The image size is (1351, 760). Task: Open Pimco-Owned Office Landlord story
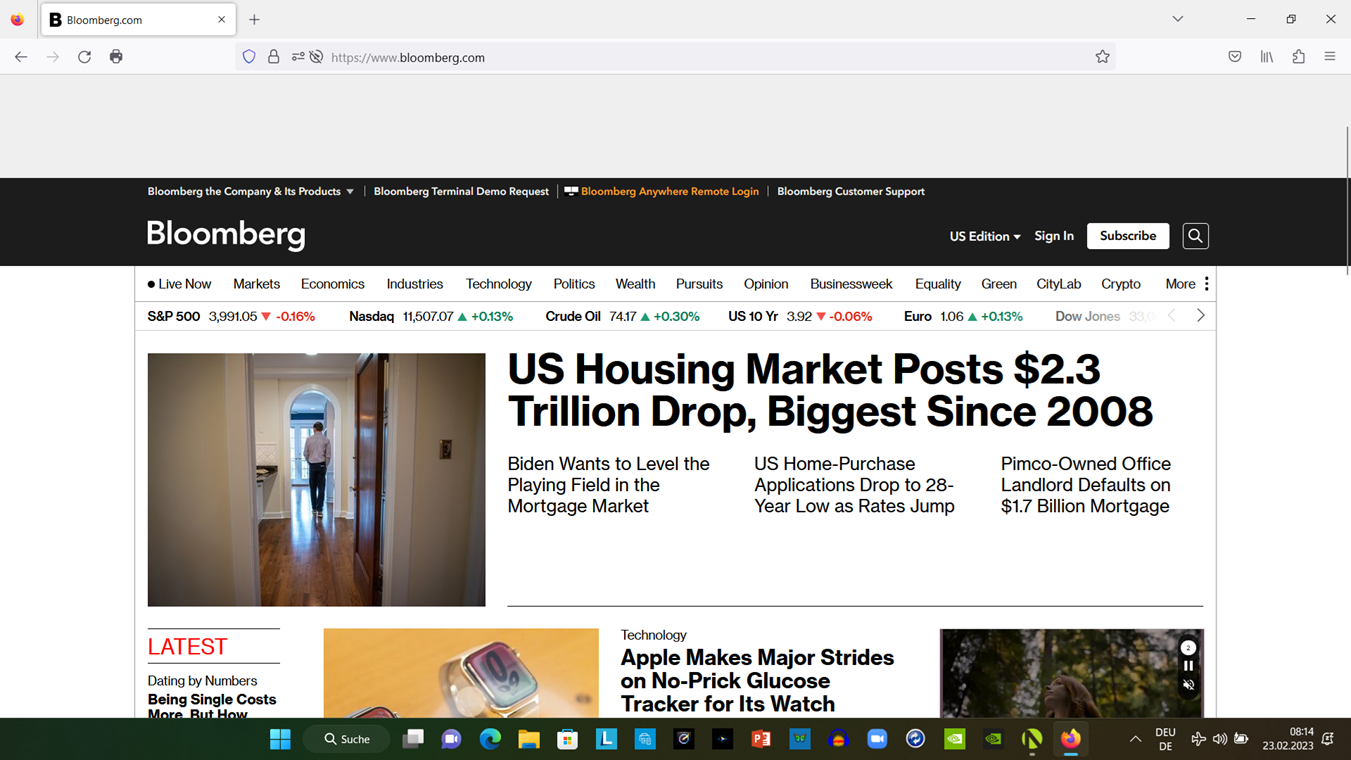pyautogui.click(x=1086, y=485)
